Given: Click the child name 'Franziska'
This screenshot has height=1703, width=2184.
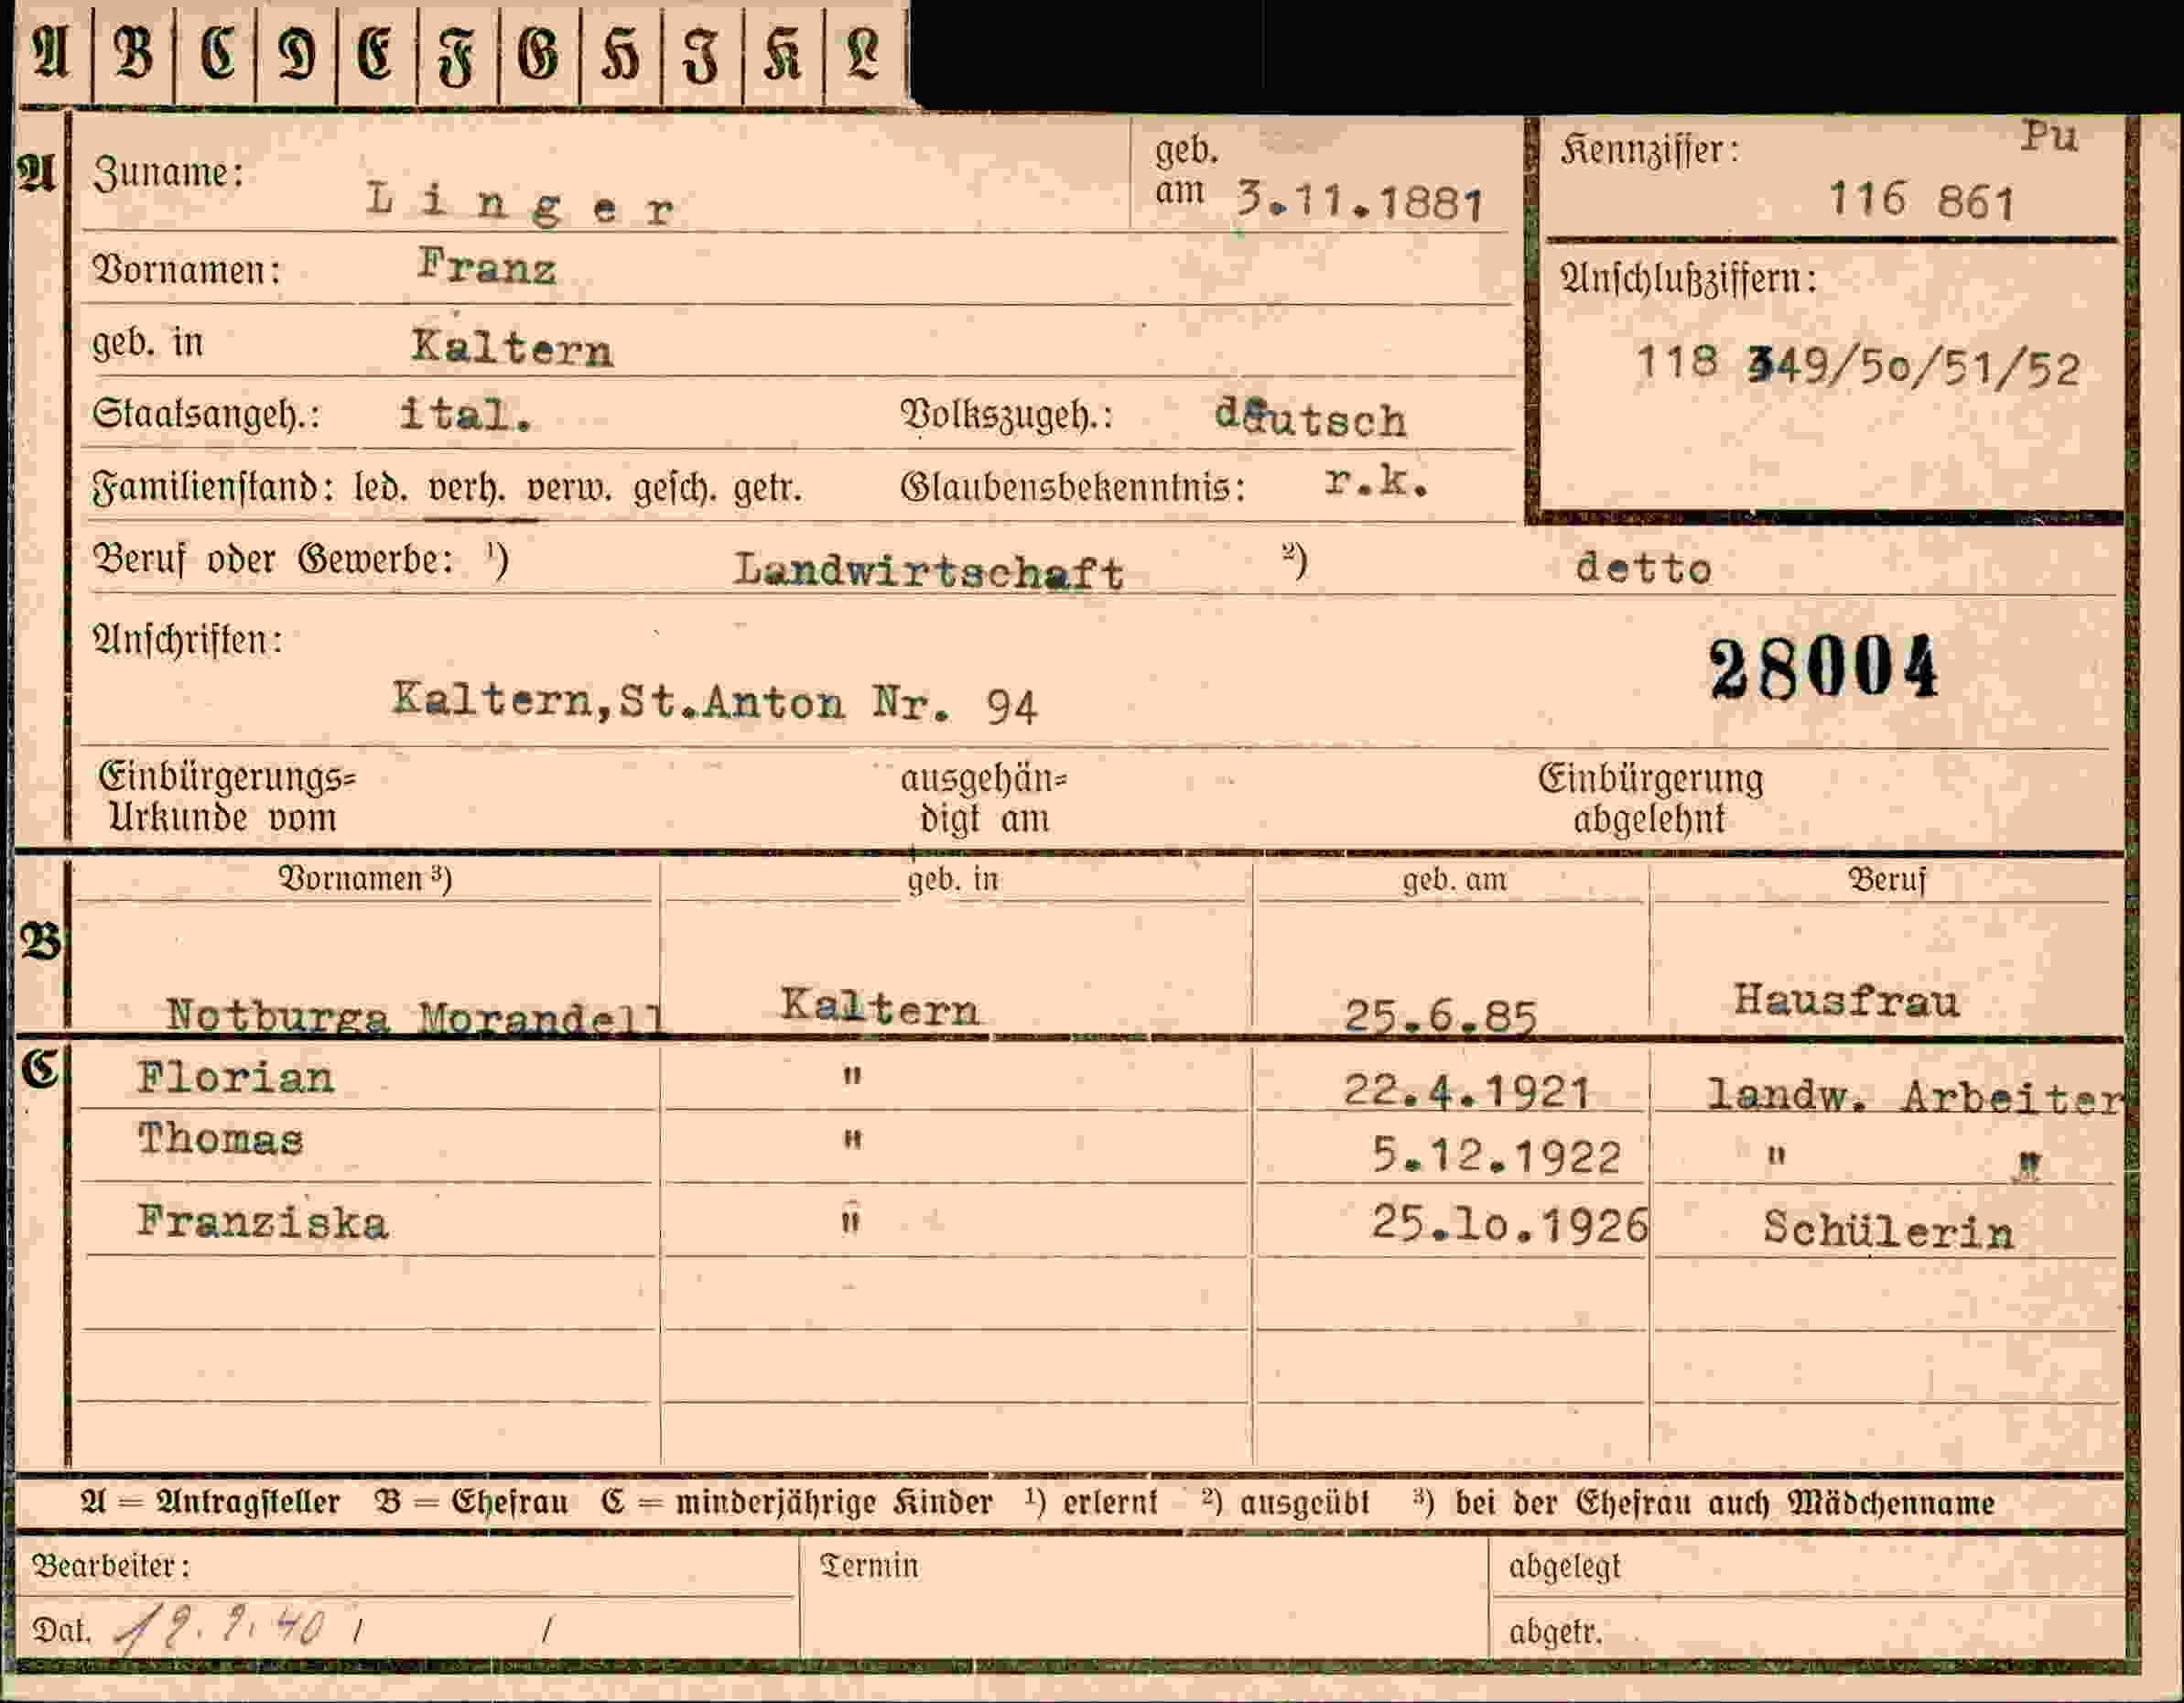Looking at the screenshot, I should 262,1223.
